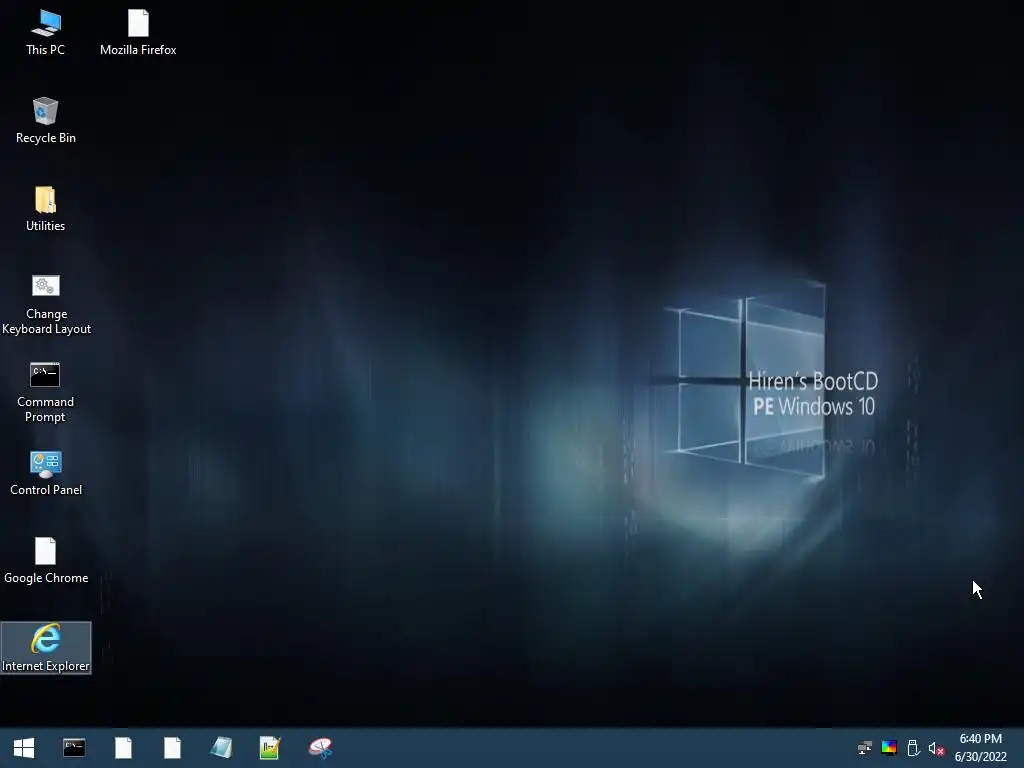This screenshot has height=768, width=1024.
Task: Click the USB safely remove tray icon
Action: (x=913, y=748)
